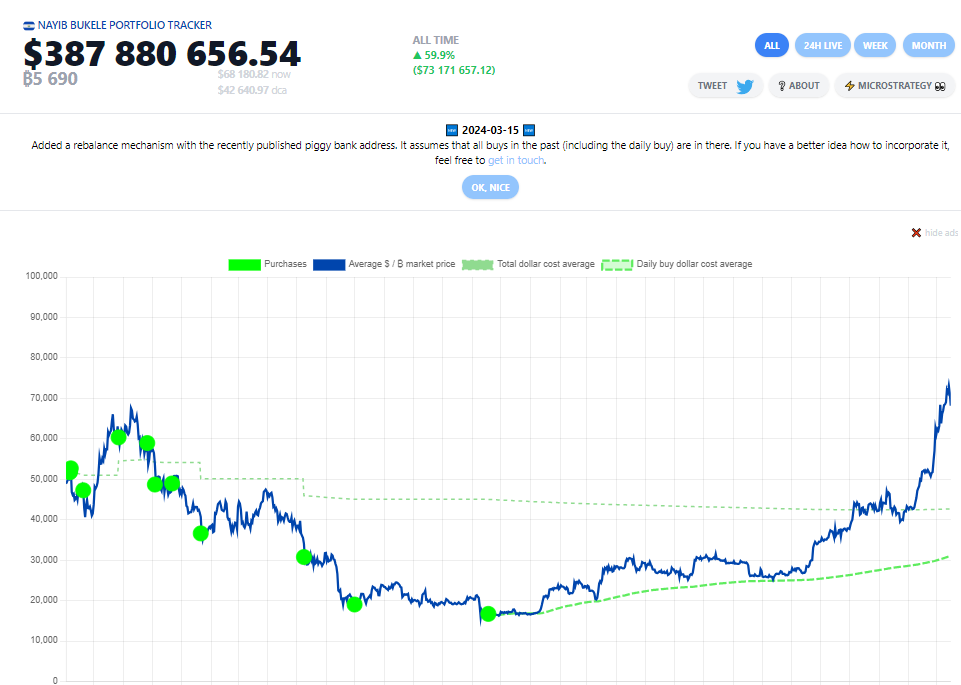Viewport: 961px width, 685px height.
Task: Click the eyes emoji on MicroStrategy button
Action: pos(940,86)
